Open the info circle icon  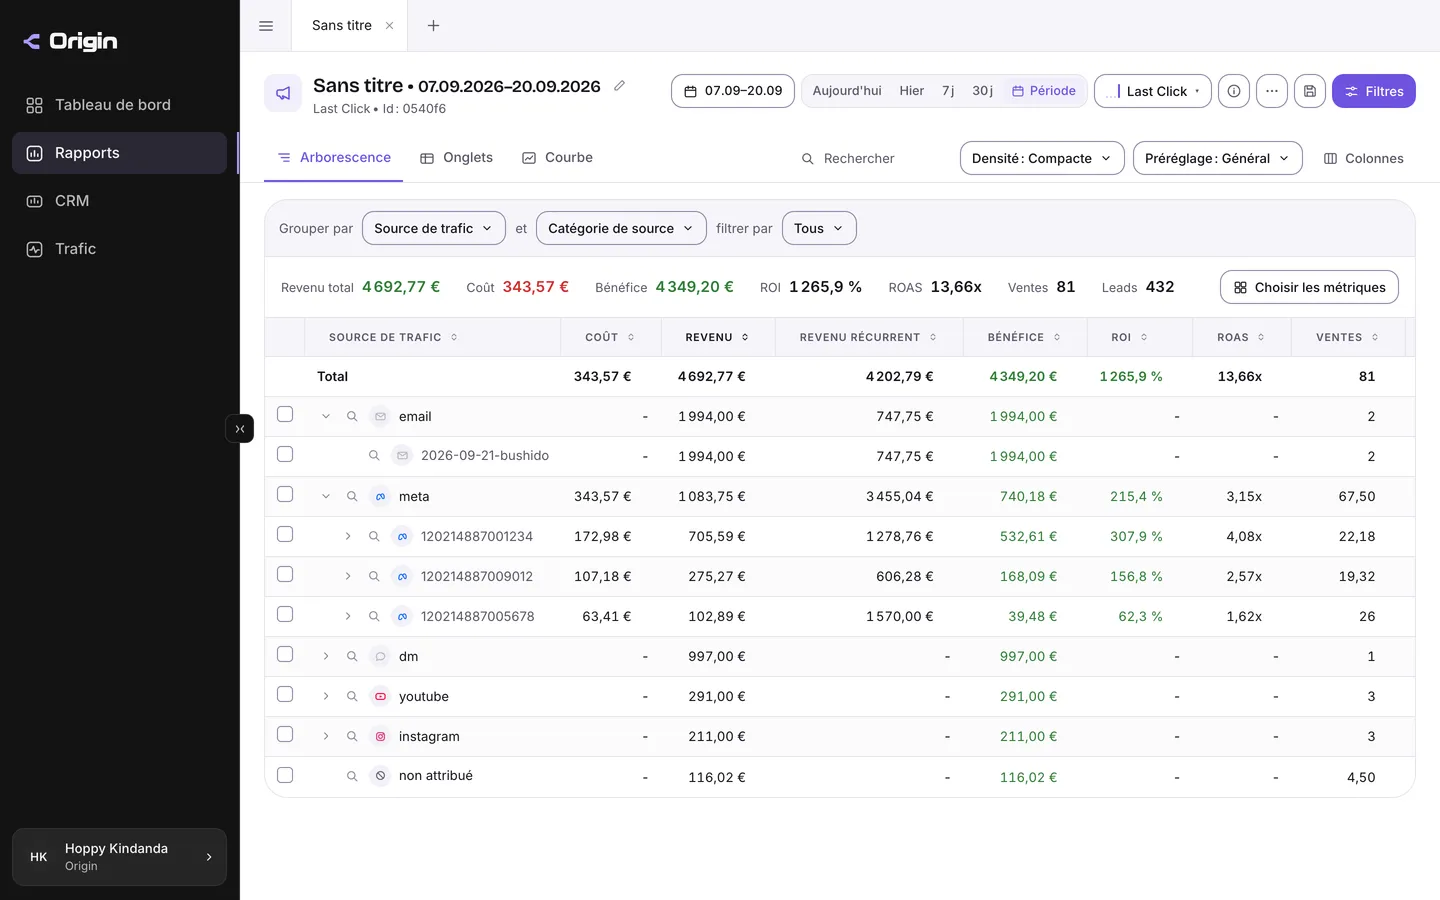(1234, 91)
